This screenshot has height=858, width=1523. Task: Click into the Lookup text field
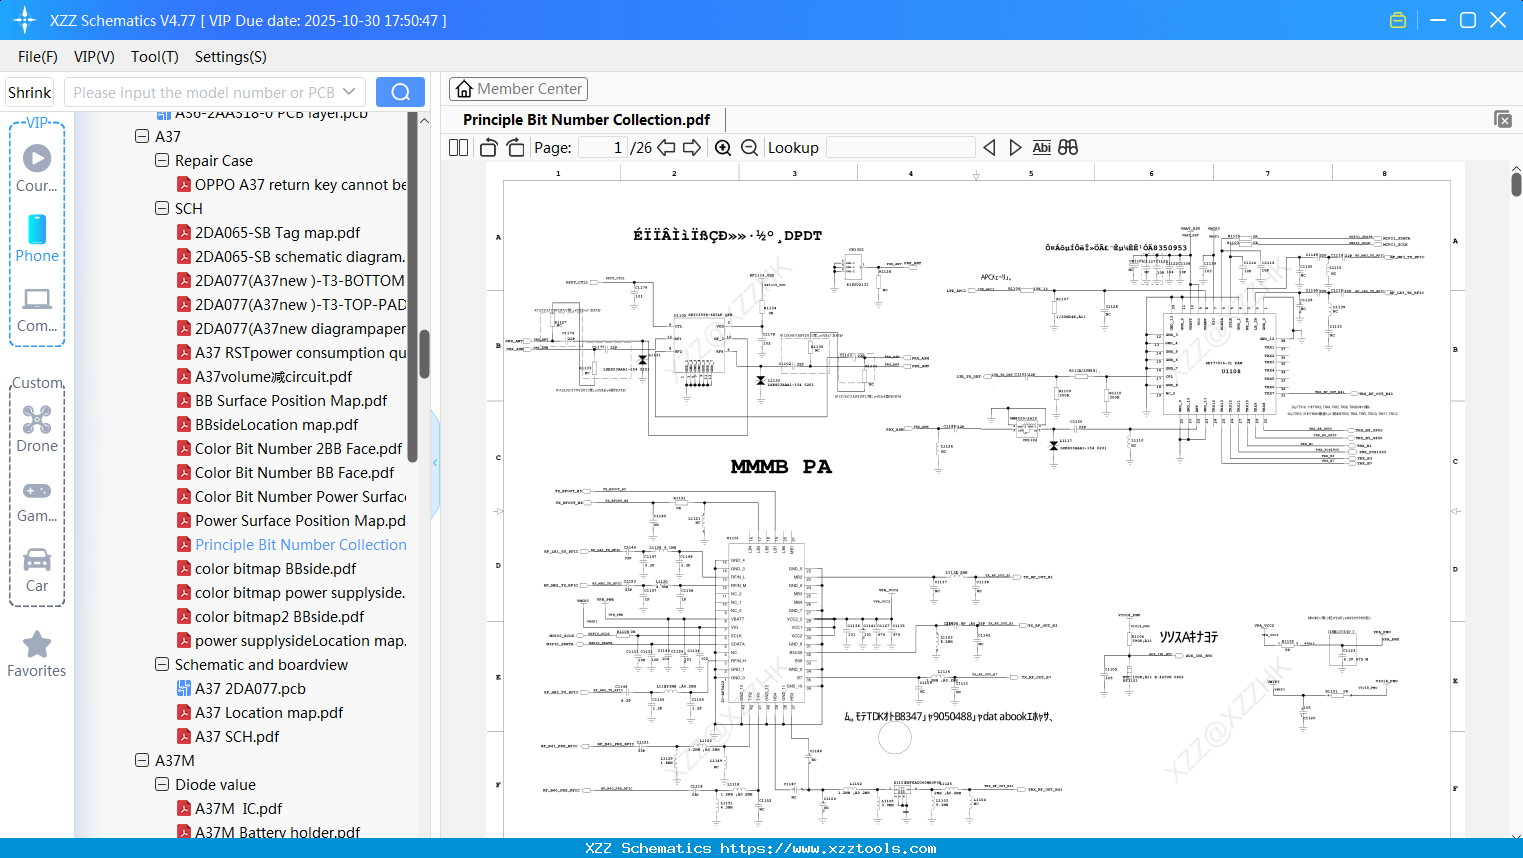coord(900,148)
